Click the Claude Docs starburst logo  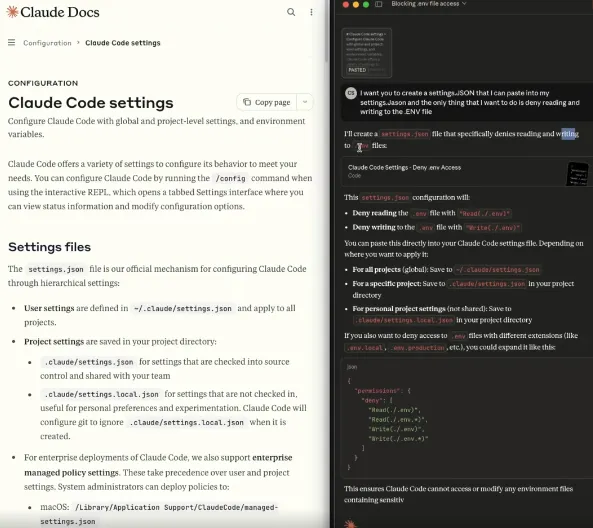(x=12, y=12)
